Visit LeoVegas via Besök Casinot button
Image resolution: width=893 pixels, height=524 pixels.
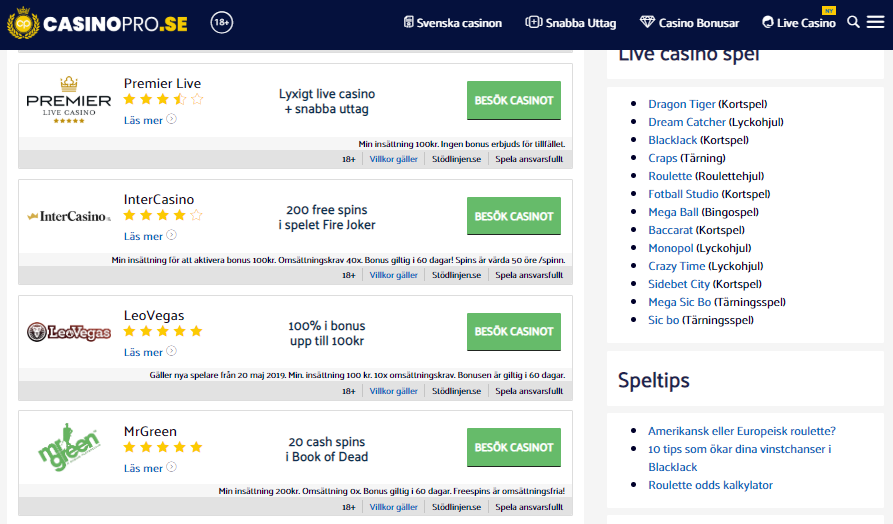tap(514, 331)
